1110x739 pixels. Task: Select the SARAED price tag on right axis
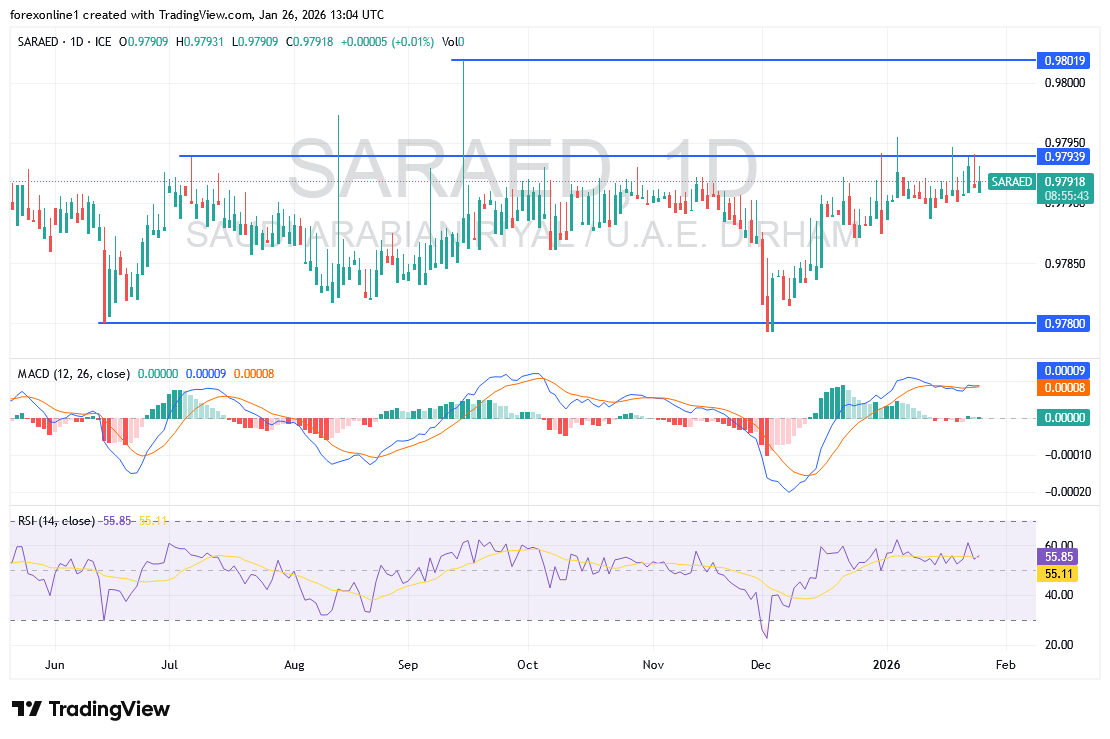[x=1012, y=182]
